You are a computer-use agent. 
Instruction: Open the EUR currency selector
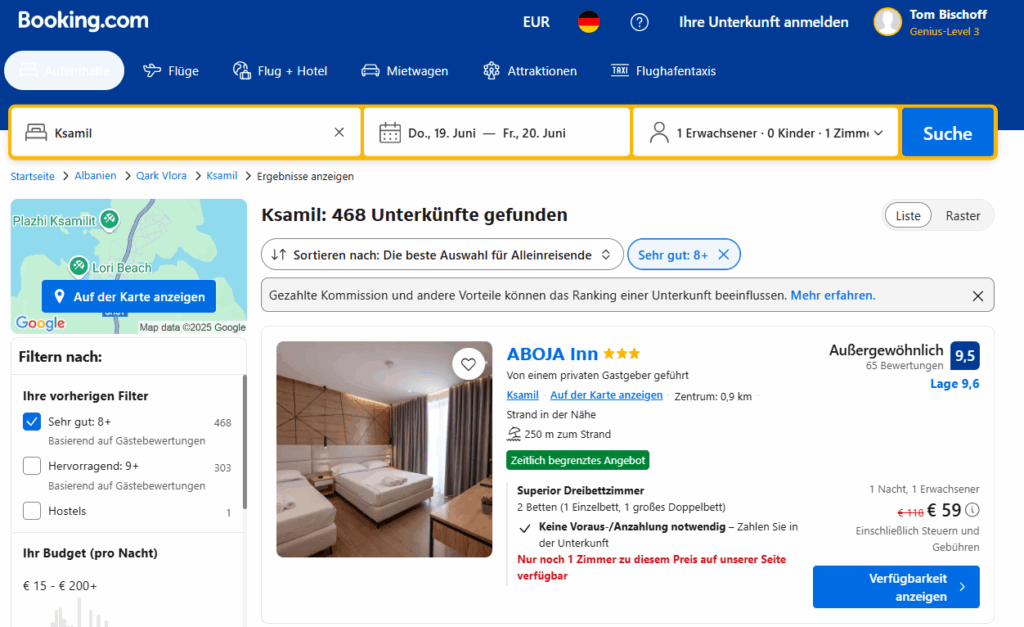[x=536, y=22]
